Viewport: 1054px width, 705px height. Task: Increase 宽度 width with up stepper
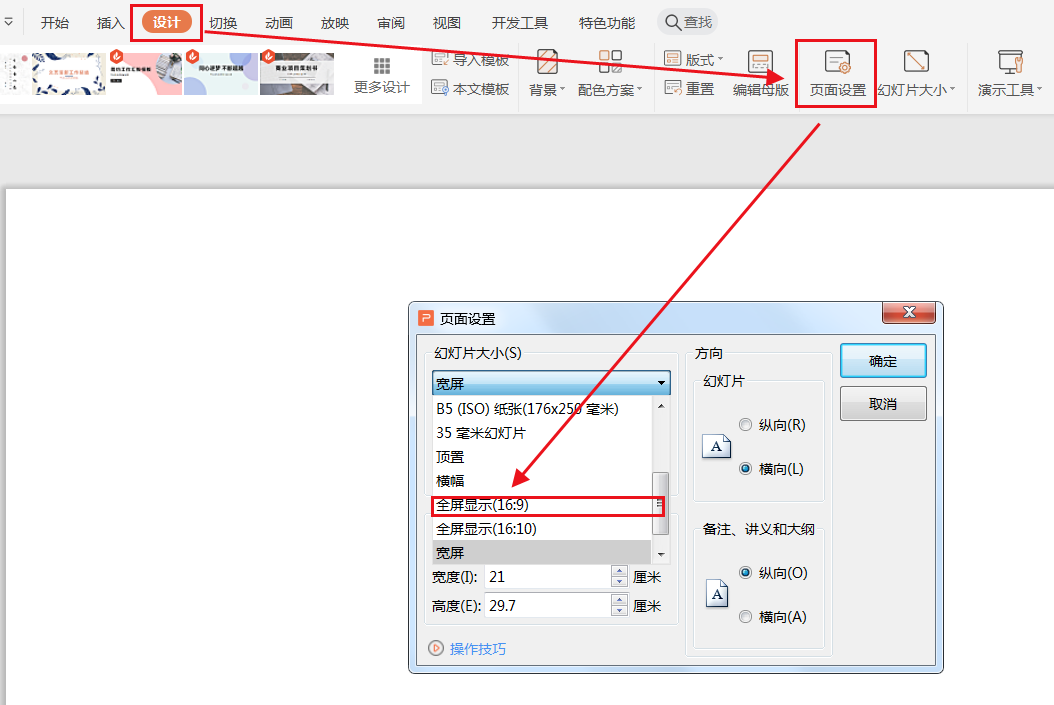tap(620, 571)
